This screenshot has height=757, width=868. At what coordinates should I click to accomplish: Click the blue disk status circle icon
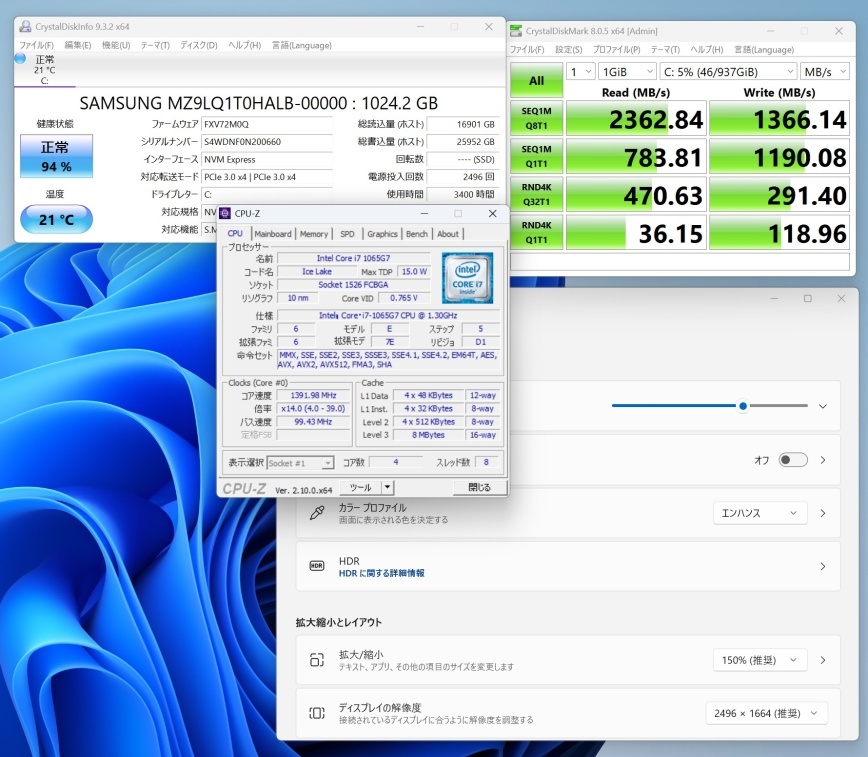point(20,59)
